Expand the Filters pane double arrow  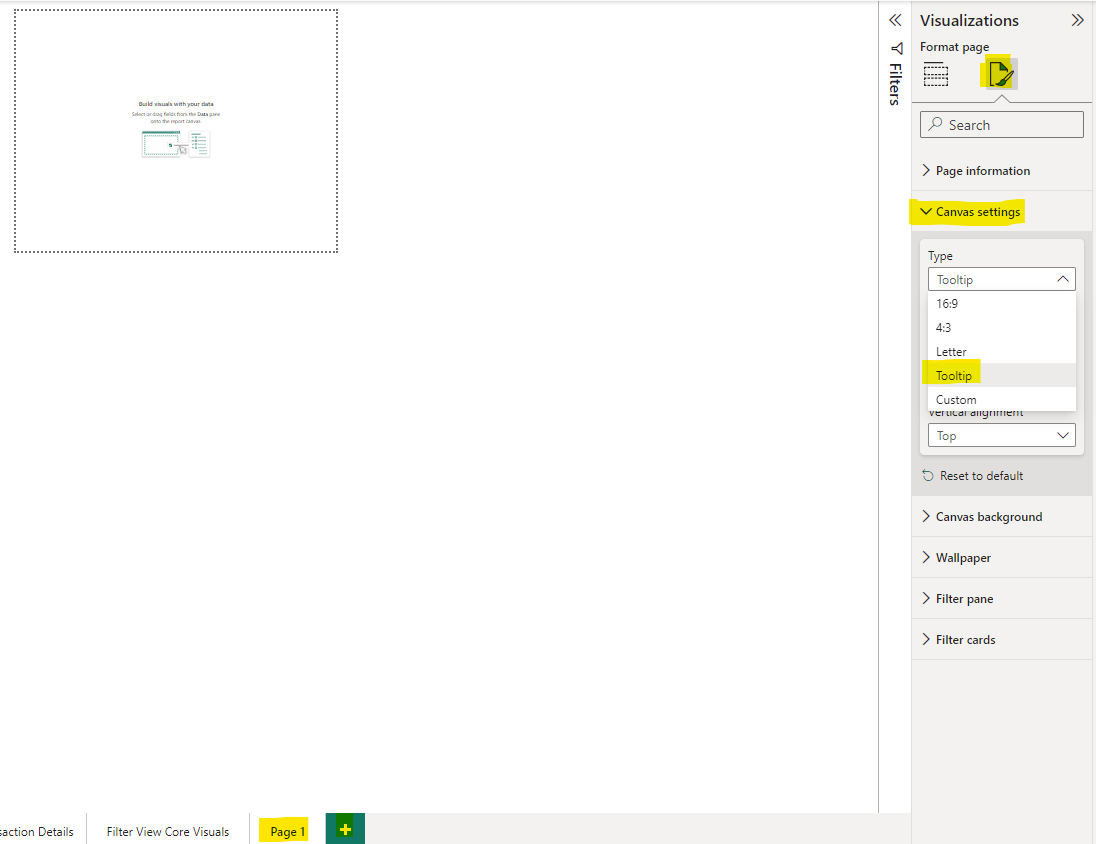point(895,20)
